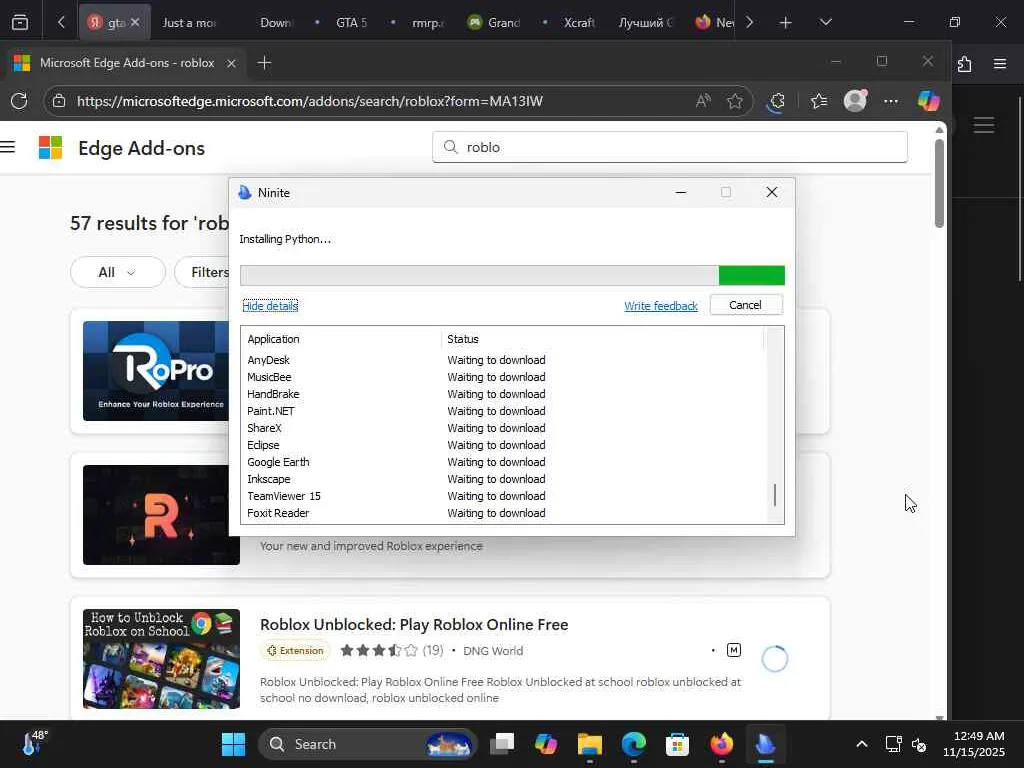Switch to the Лучший tab
Viewport: 1024px width, 768px height.
pos(645,23)
